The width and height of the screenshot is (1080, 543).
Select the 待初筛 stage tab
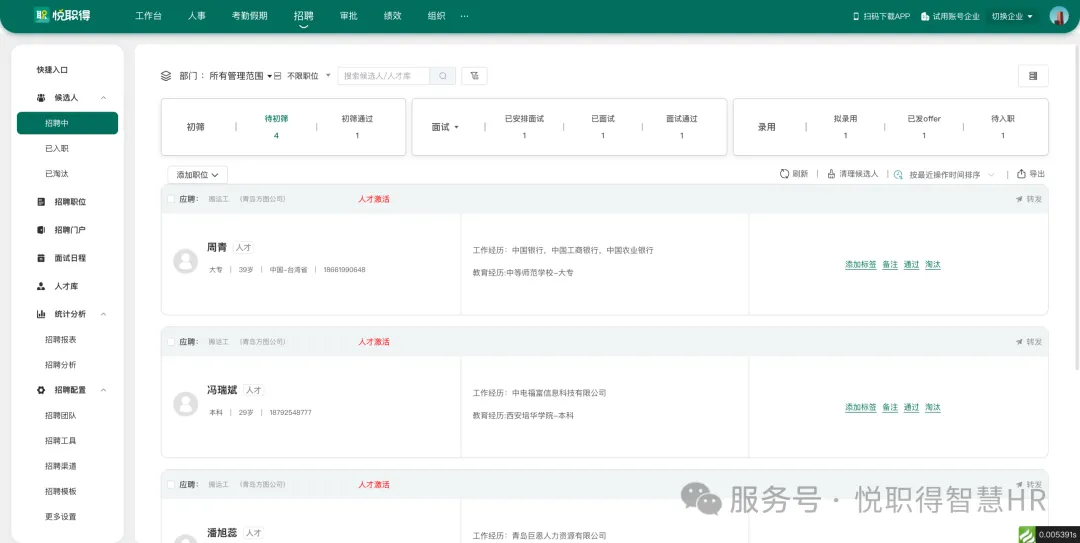tap(276, 127)
